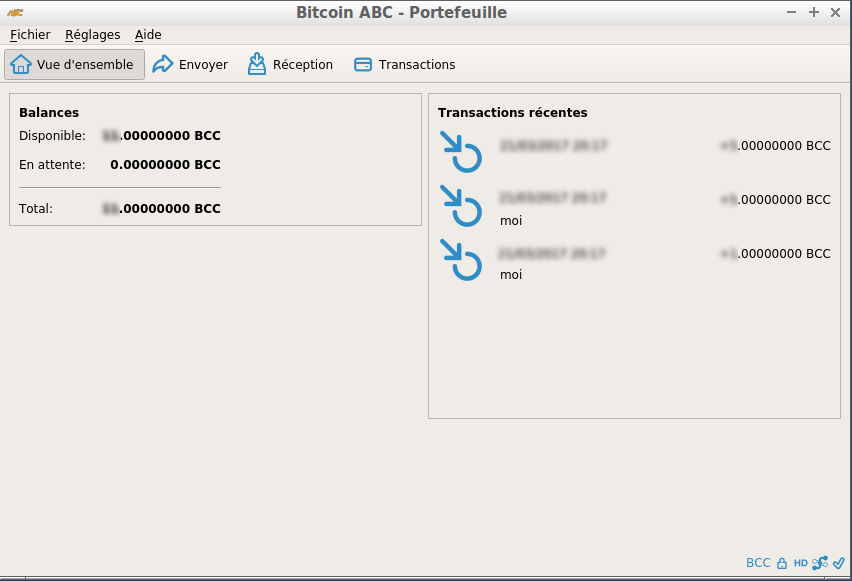Click the network connections icon
This screenshot has width=852, height=581.
pos(820,563)
